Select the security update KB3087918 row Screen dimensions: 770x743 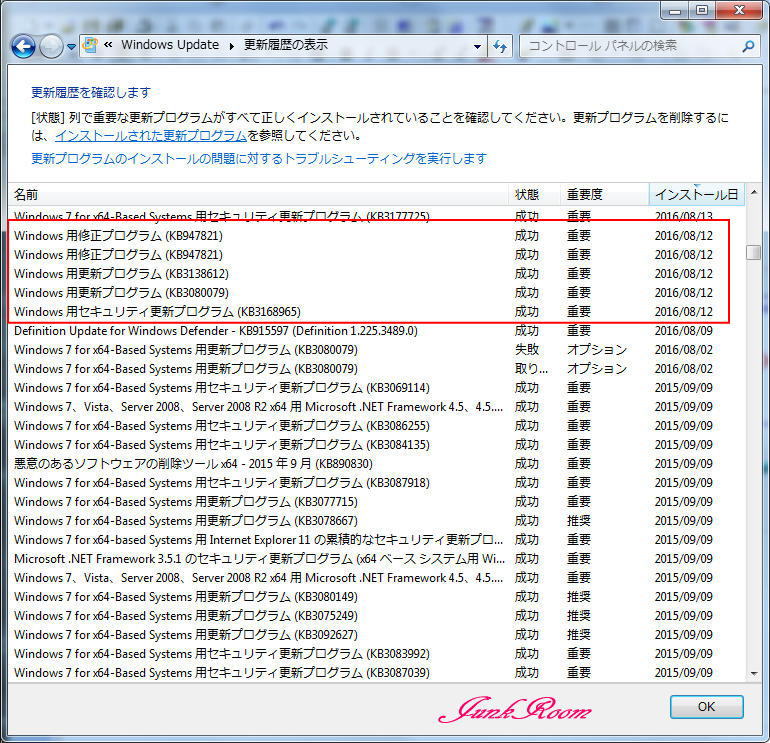376,483
